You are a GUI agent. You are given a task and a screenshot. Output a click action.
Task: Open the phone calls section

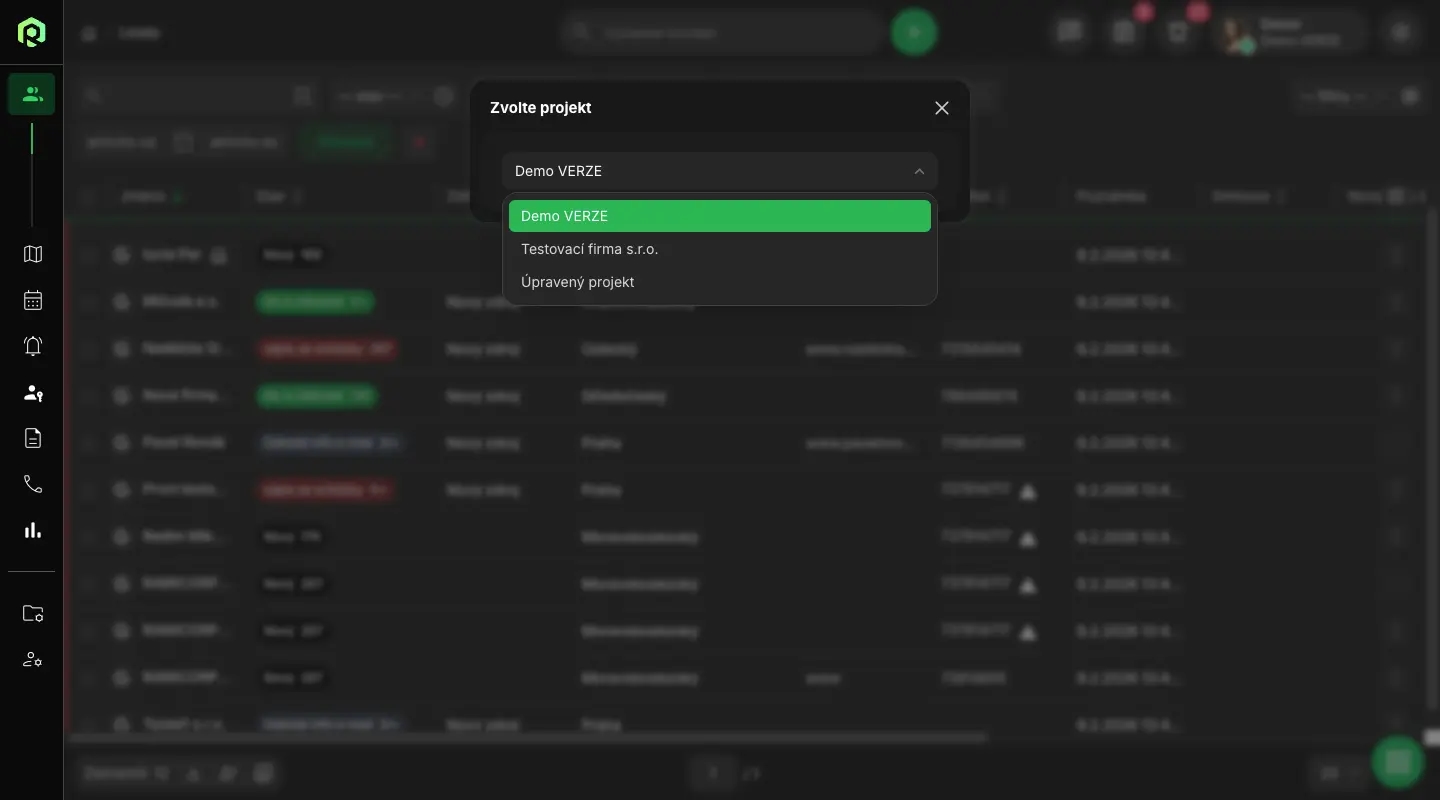(32, 484)
